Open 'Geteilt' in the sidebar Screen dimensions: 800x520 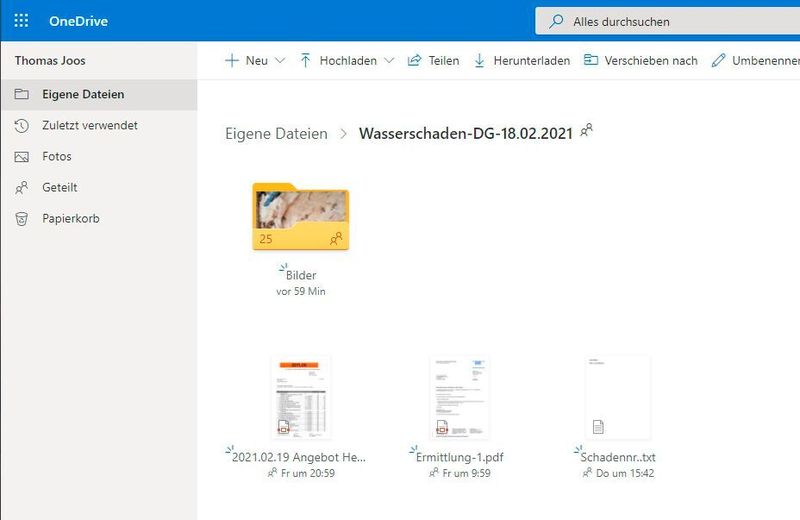[99, 188]
